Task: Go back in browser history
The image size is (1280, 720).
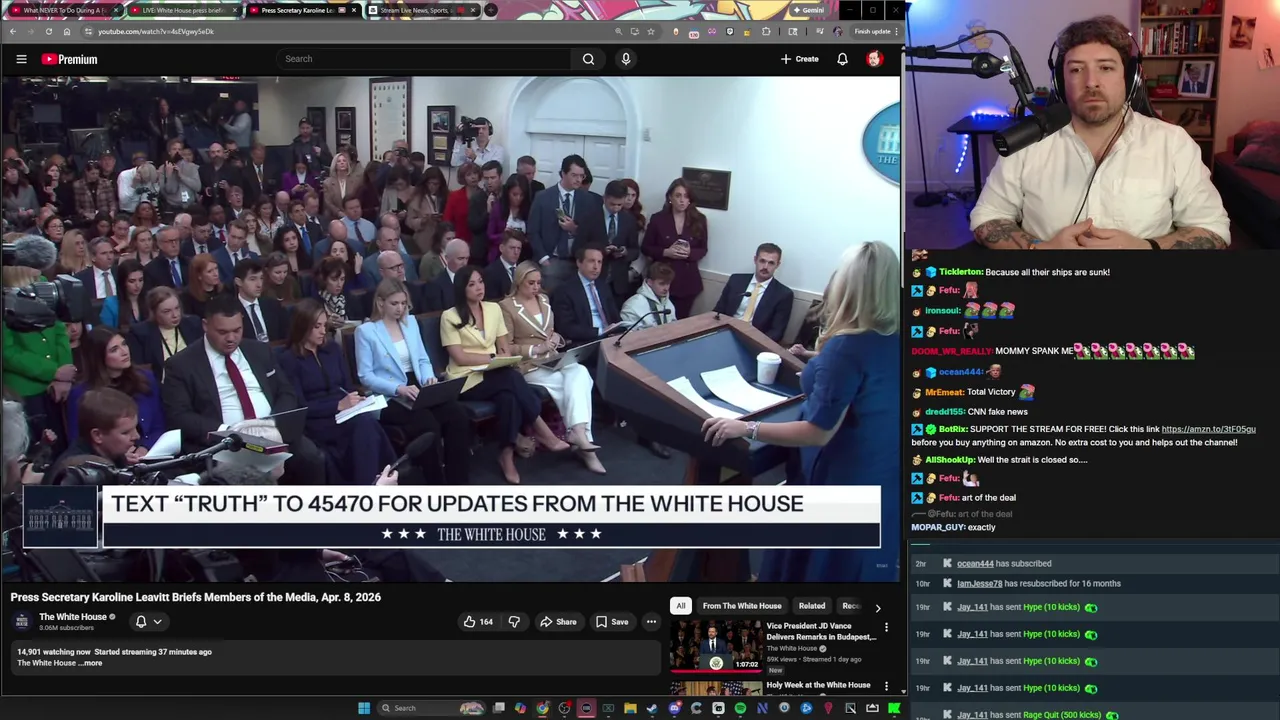Action: (12, 31)
